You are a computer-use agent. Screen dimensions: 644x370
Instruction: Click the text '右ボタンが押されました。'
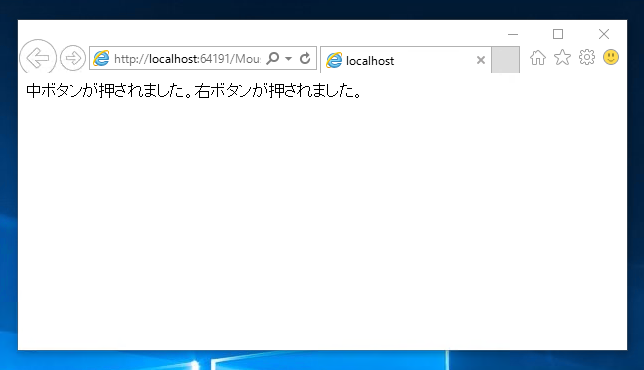point(278,91)
